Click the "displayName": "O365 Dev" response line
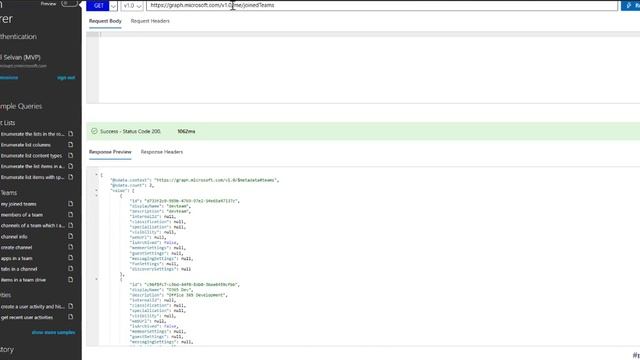The height and width of the screenshot is (360, 640). point(161,289)
